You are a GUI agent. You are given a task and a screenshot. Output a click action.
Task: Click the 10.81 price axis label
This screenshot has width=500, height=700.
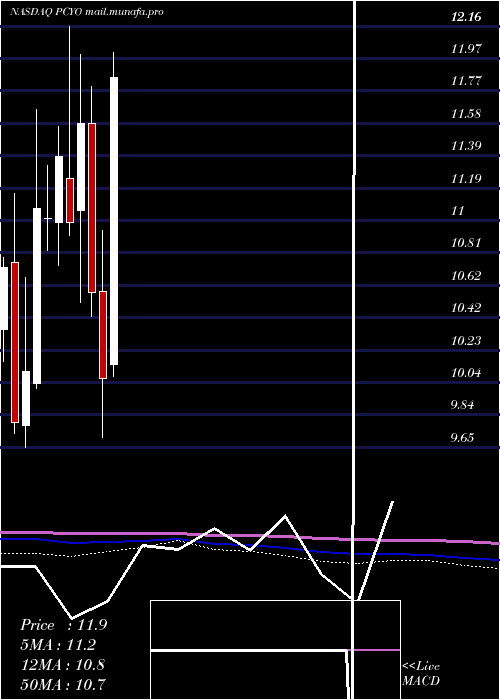point(466,243)
